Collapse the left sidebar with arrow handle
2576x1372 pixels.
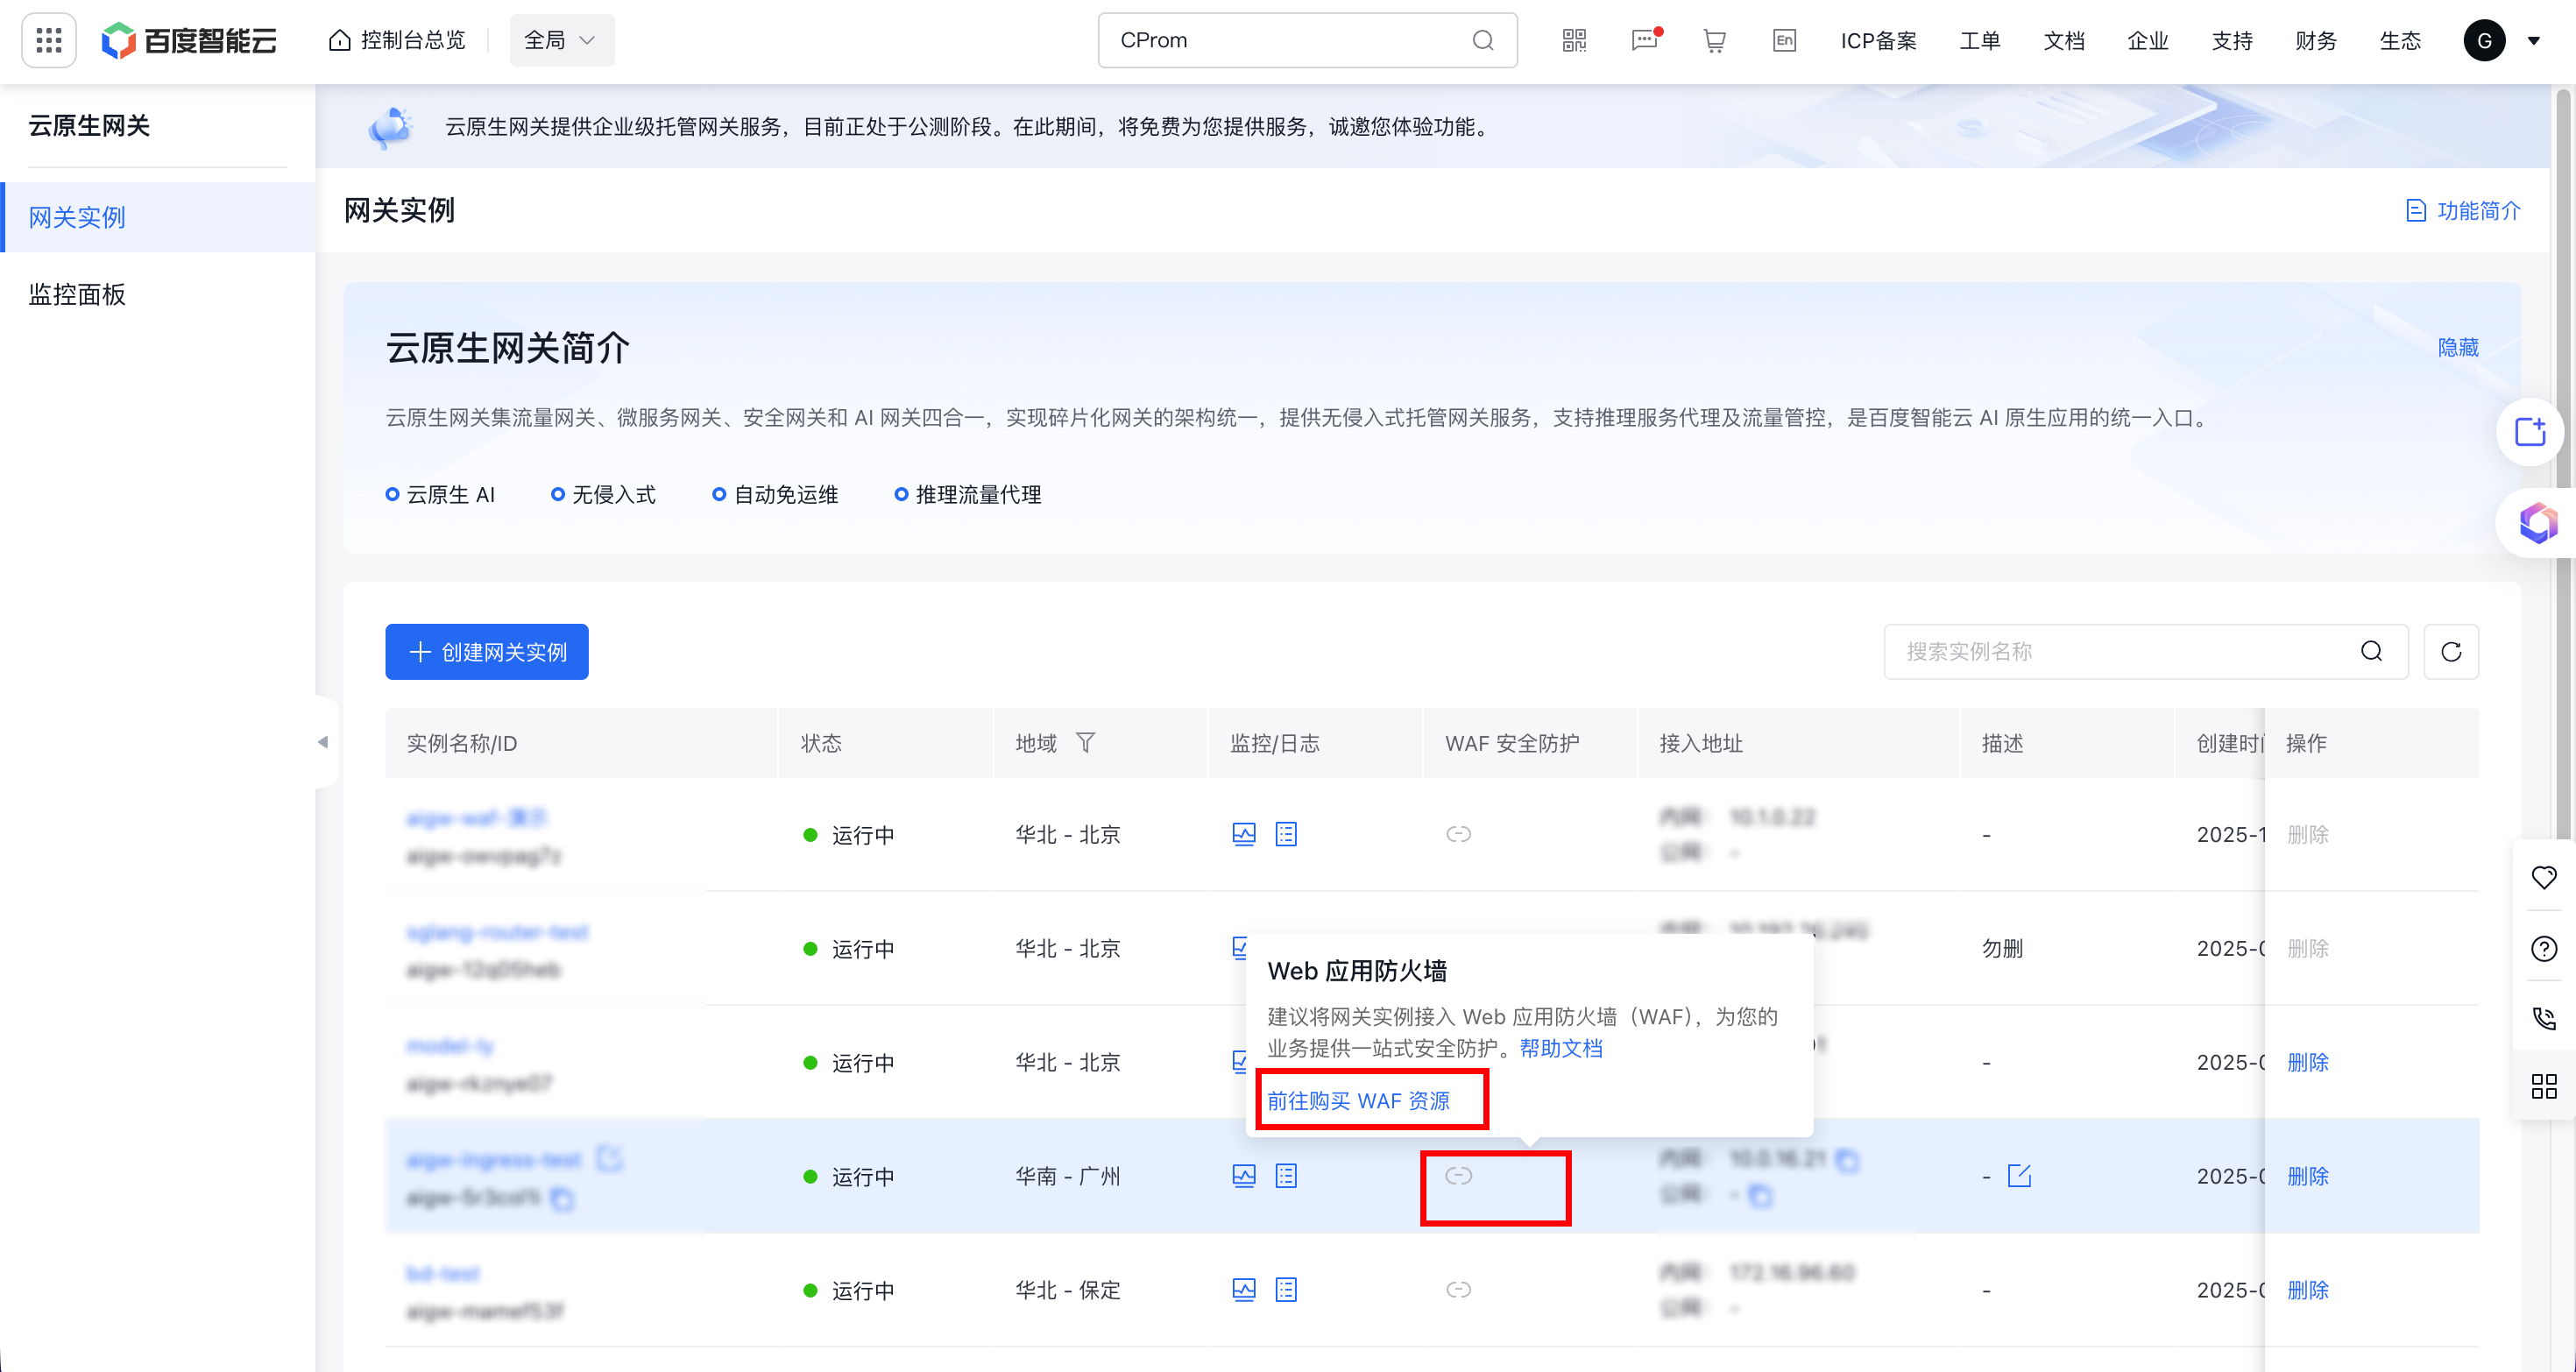click(x=323, y=742)
